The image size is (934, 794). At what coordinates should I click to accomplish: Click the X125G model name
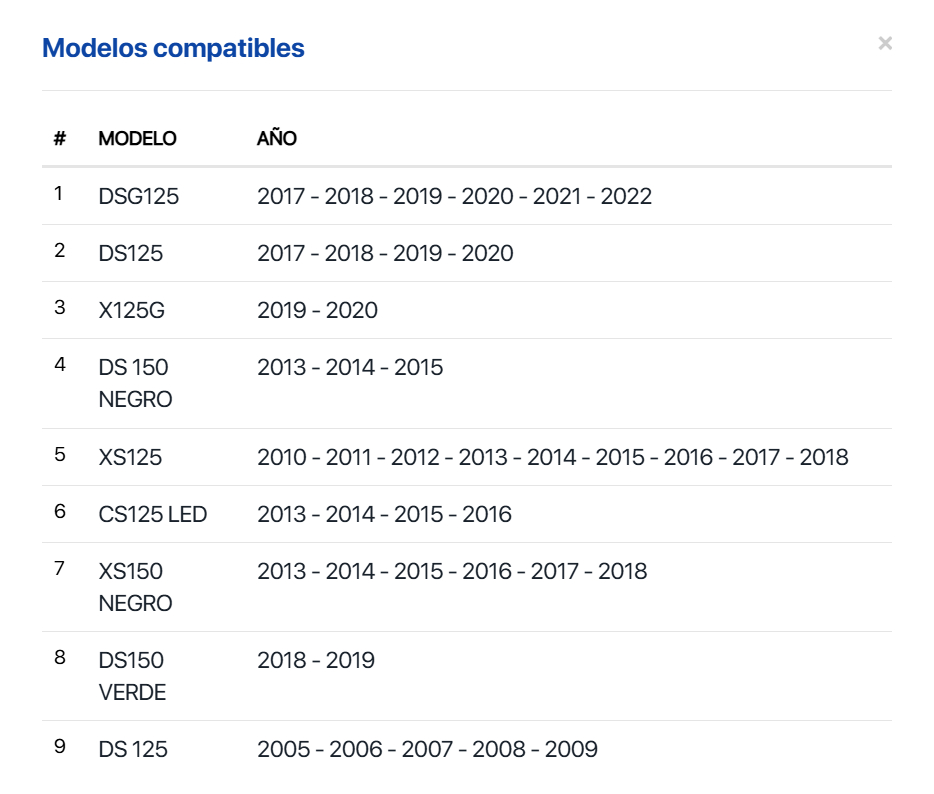[x=132, y=310]
